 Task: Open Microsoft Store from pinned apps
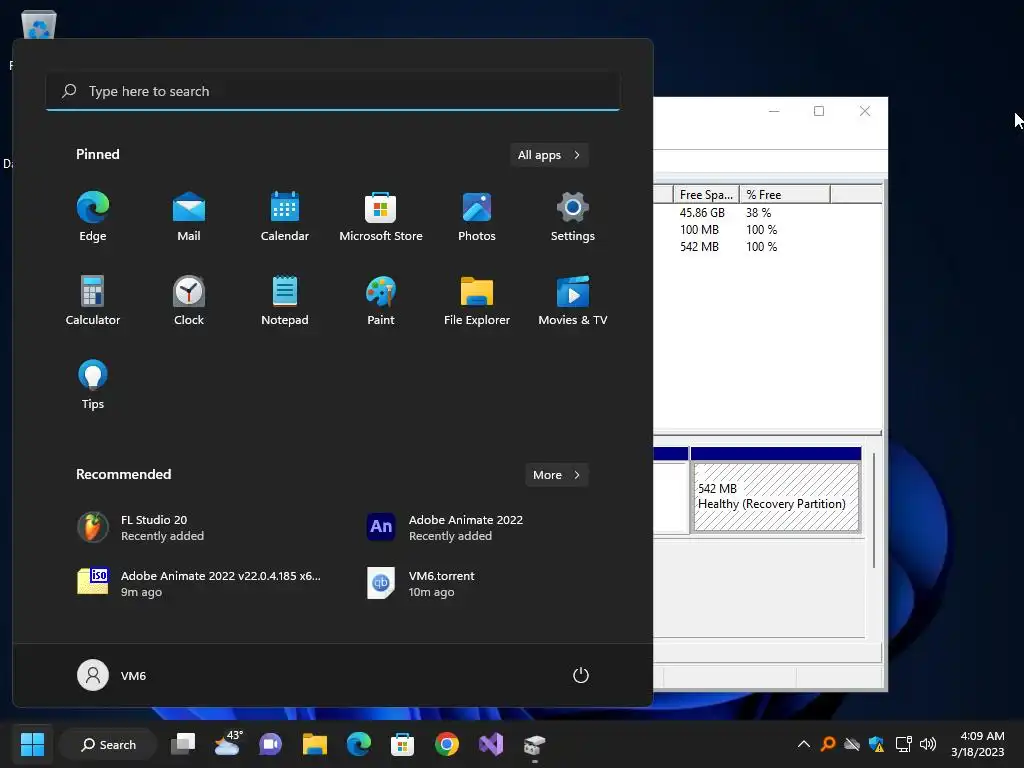point(381,217)
